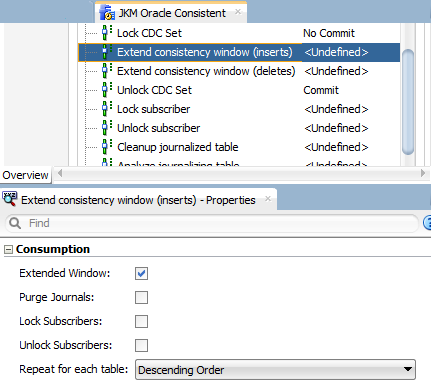Uncheck the Extended Window checkbox
This screenshot has height=381, width=431.
coord(141,273)
